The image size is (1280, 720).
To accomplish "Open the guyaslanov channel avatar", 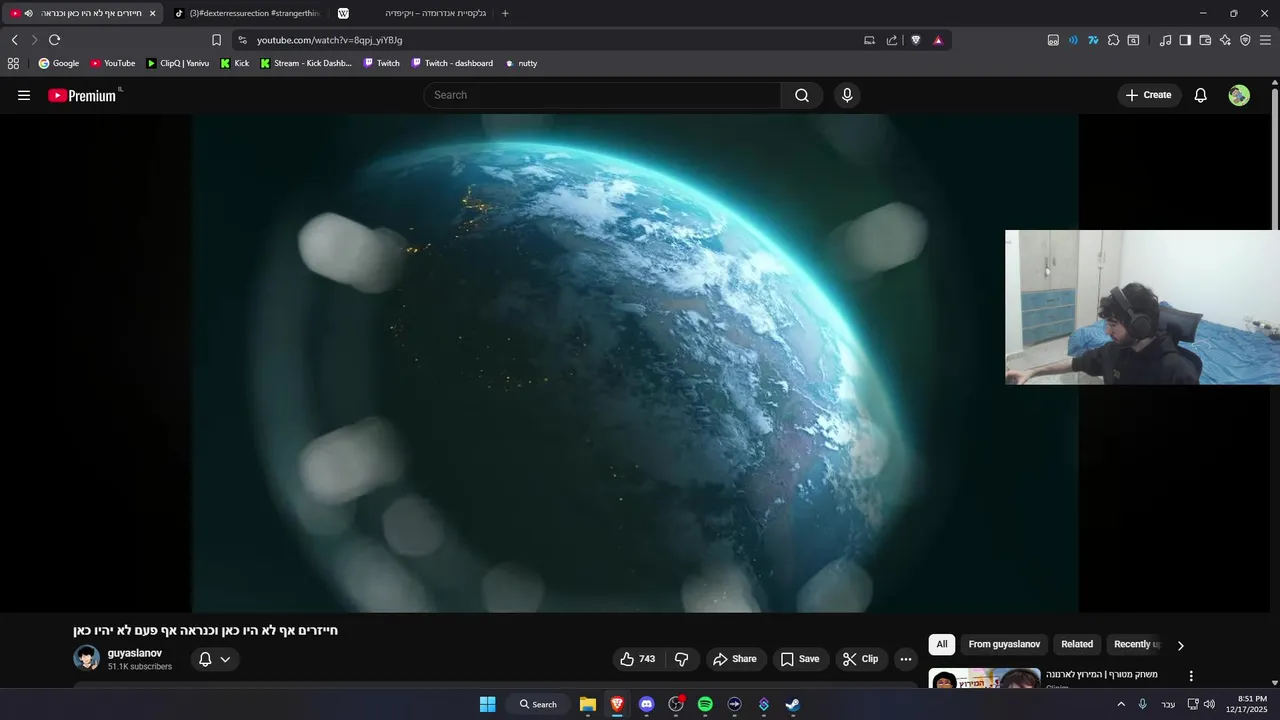I will pos(87,658).
